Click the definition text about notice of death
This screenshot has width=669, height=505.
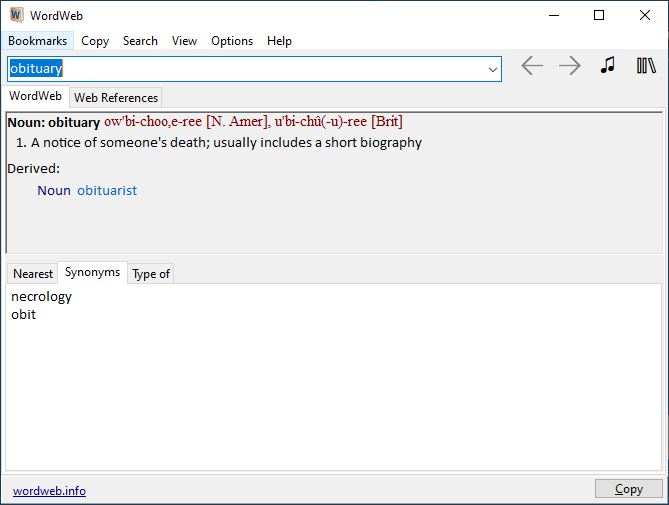[226, 142]
